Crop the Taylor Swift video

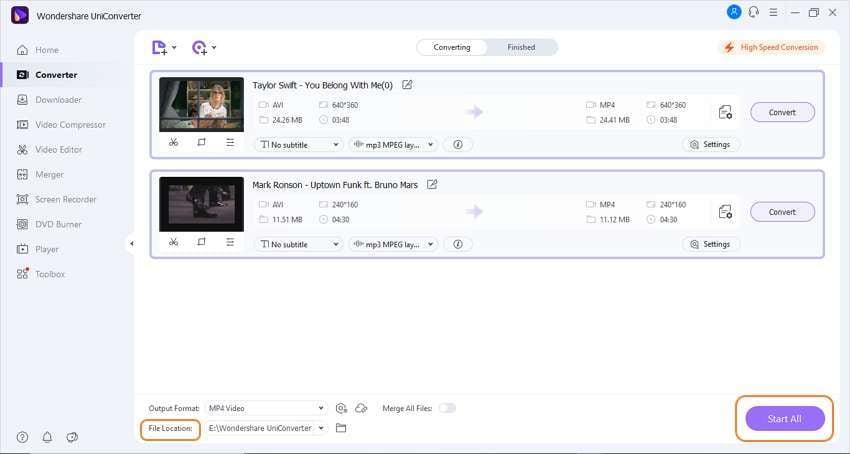(202, 142)
